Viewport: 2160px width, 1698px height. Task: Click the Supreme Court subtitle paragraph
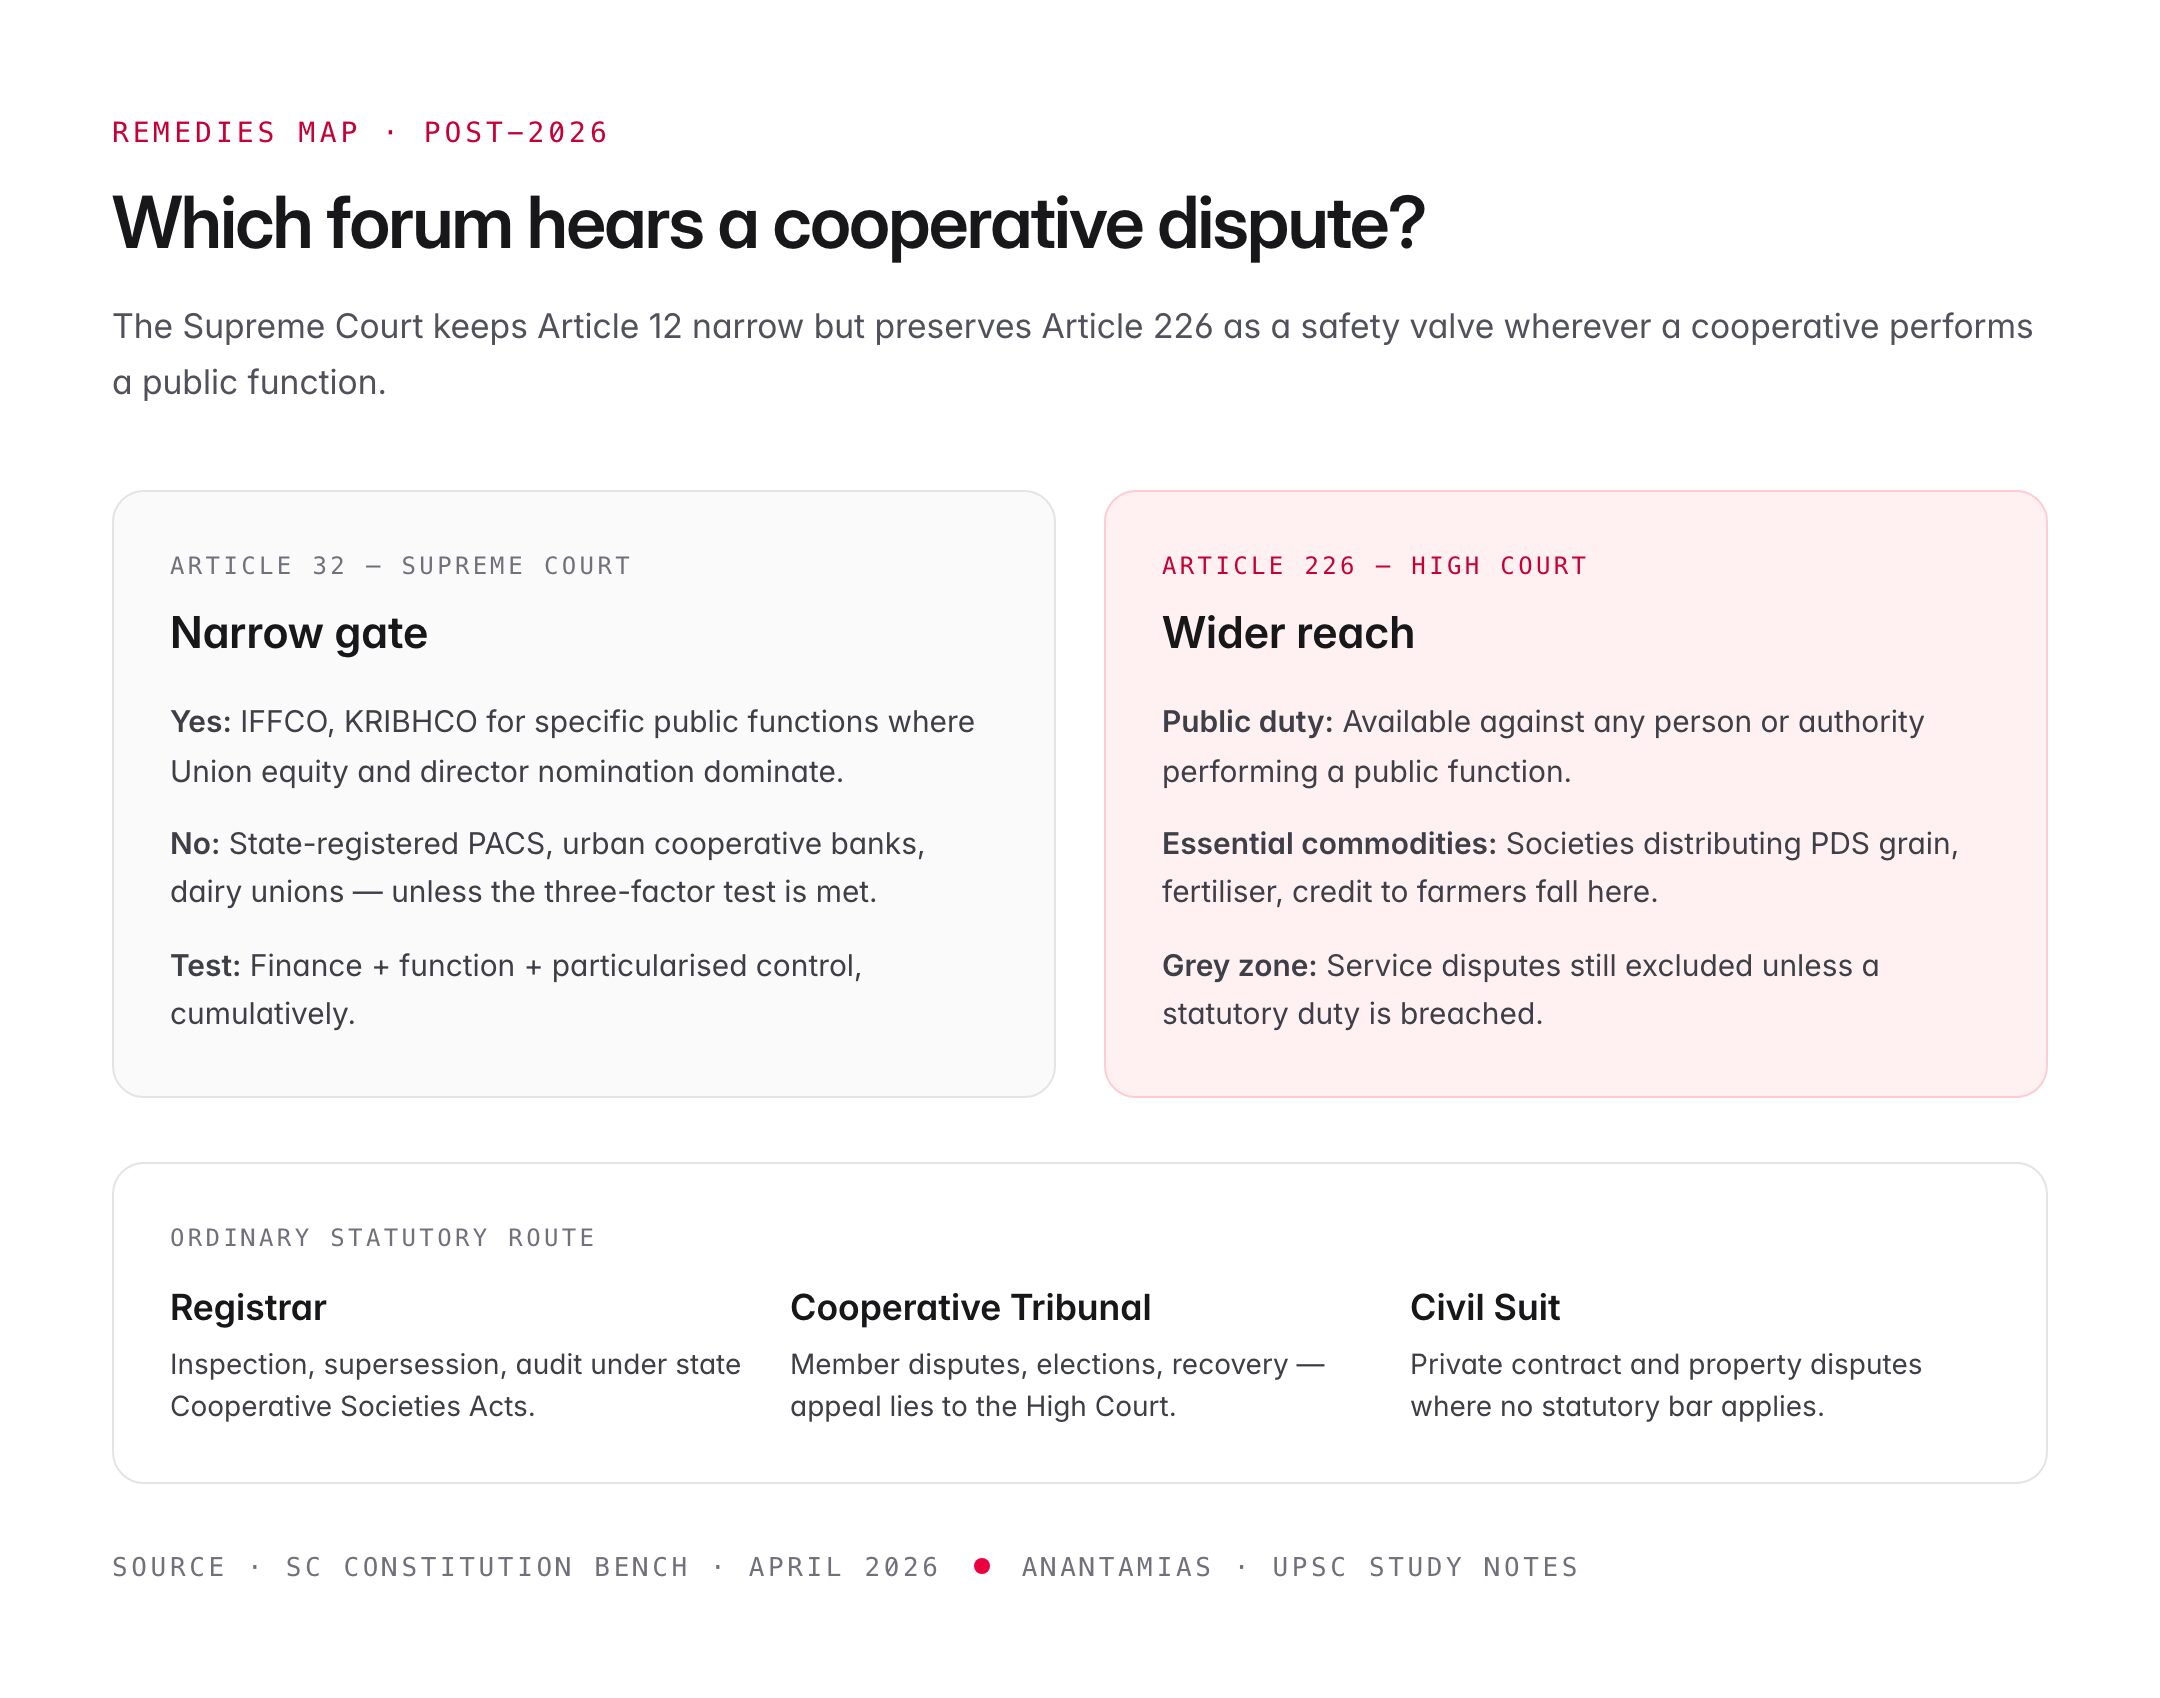(x=1072, y=354)
